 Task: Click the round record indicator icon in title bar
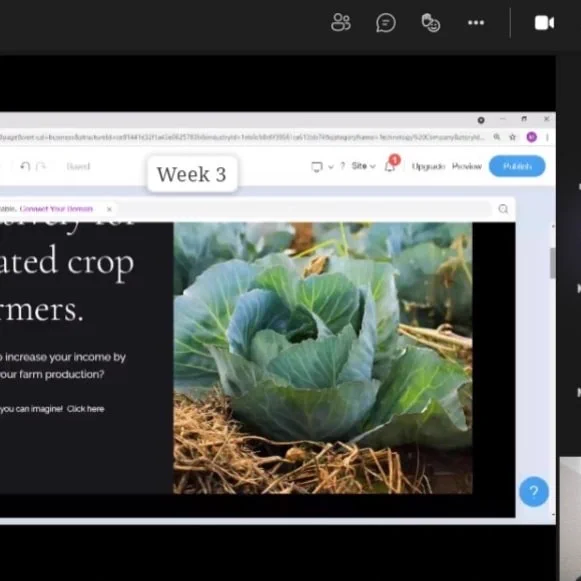point(481,120)
